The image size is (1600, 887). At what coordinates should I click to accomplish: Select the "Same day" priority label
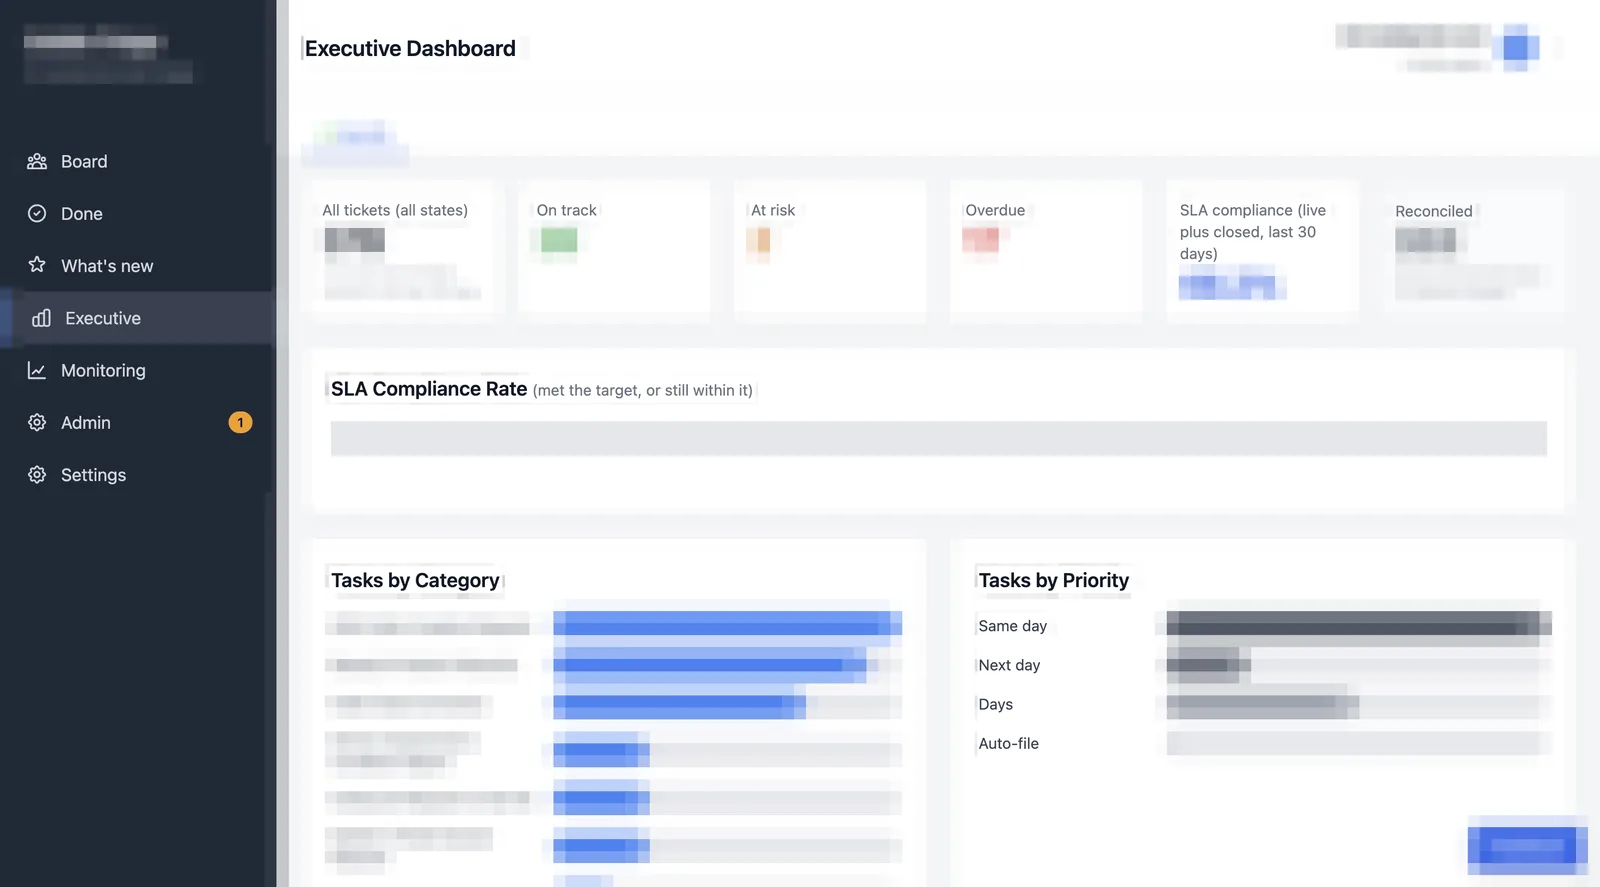tap(1012, 626)
